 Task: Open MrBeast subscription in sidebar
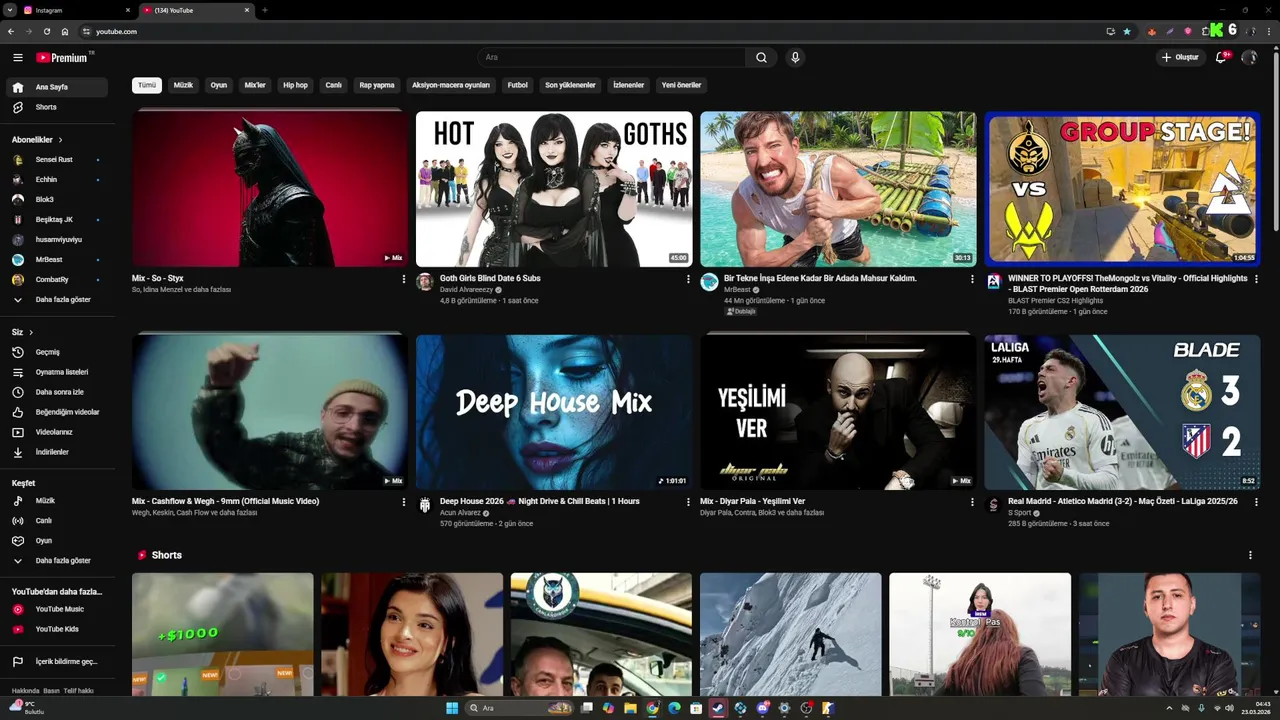click(58, 259)
